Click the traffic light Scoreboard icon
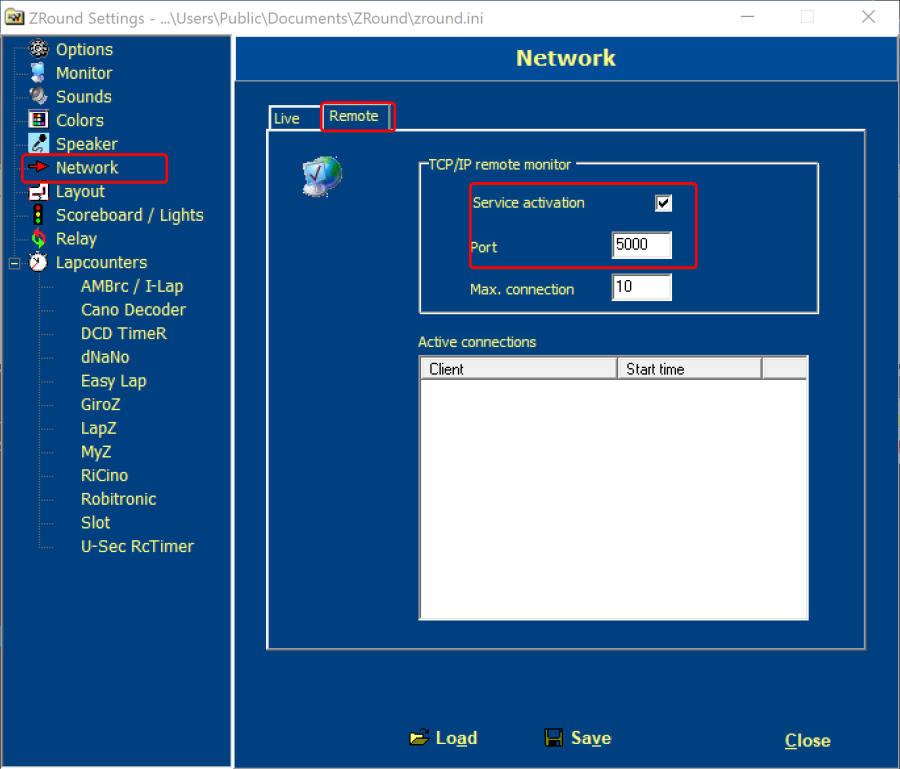The height and width of the screenshot is (769, 900). [x=38, y=215]
